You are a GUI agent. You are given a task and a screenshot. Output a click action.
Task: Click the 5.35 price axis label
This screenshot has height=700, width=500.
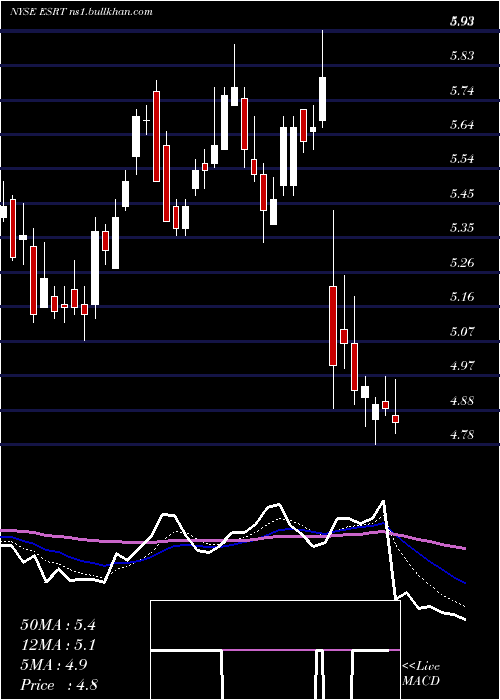click(462, 228)
